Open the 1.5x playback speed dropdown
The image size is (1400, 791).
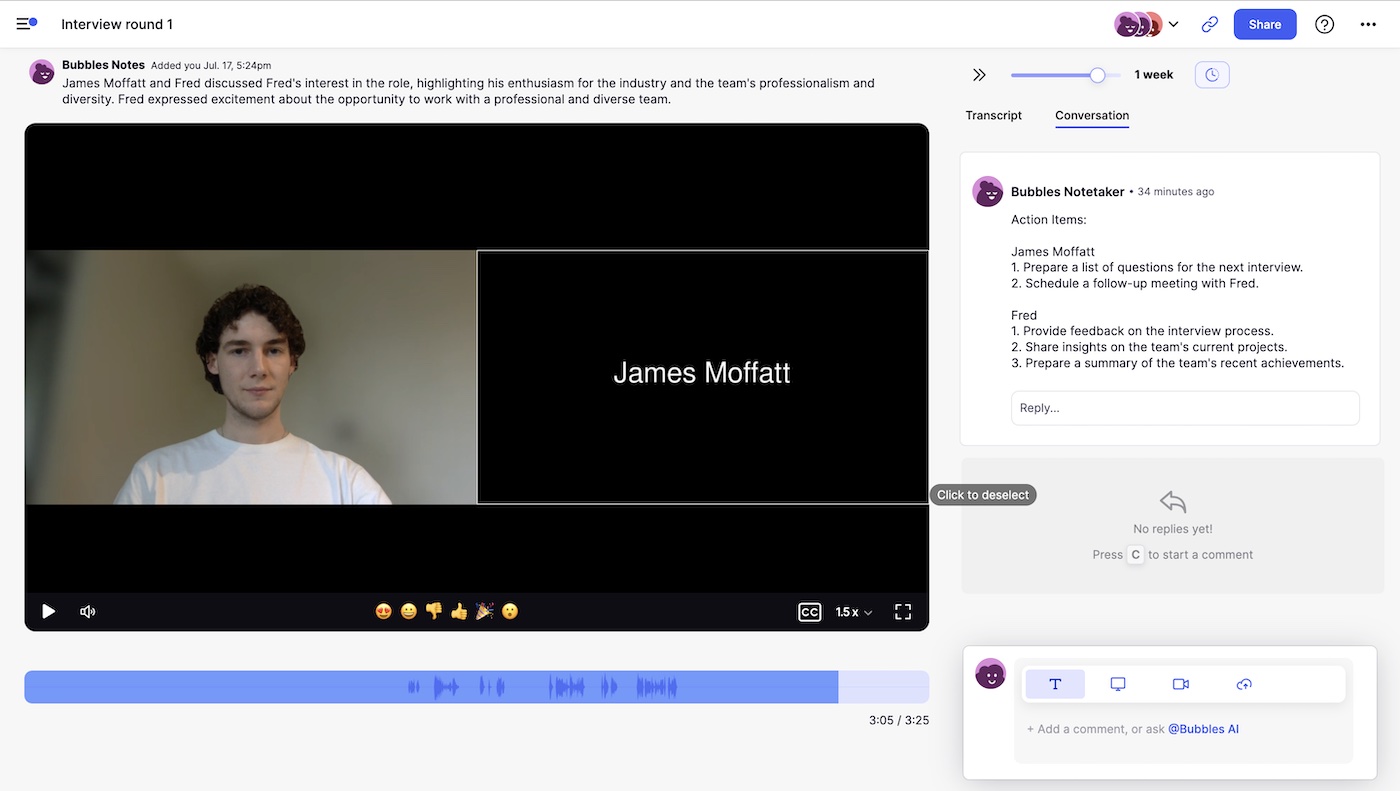(x=854, y=612)
